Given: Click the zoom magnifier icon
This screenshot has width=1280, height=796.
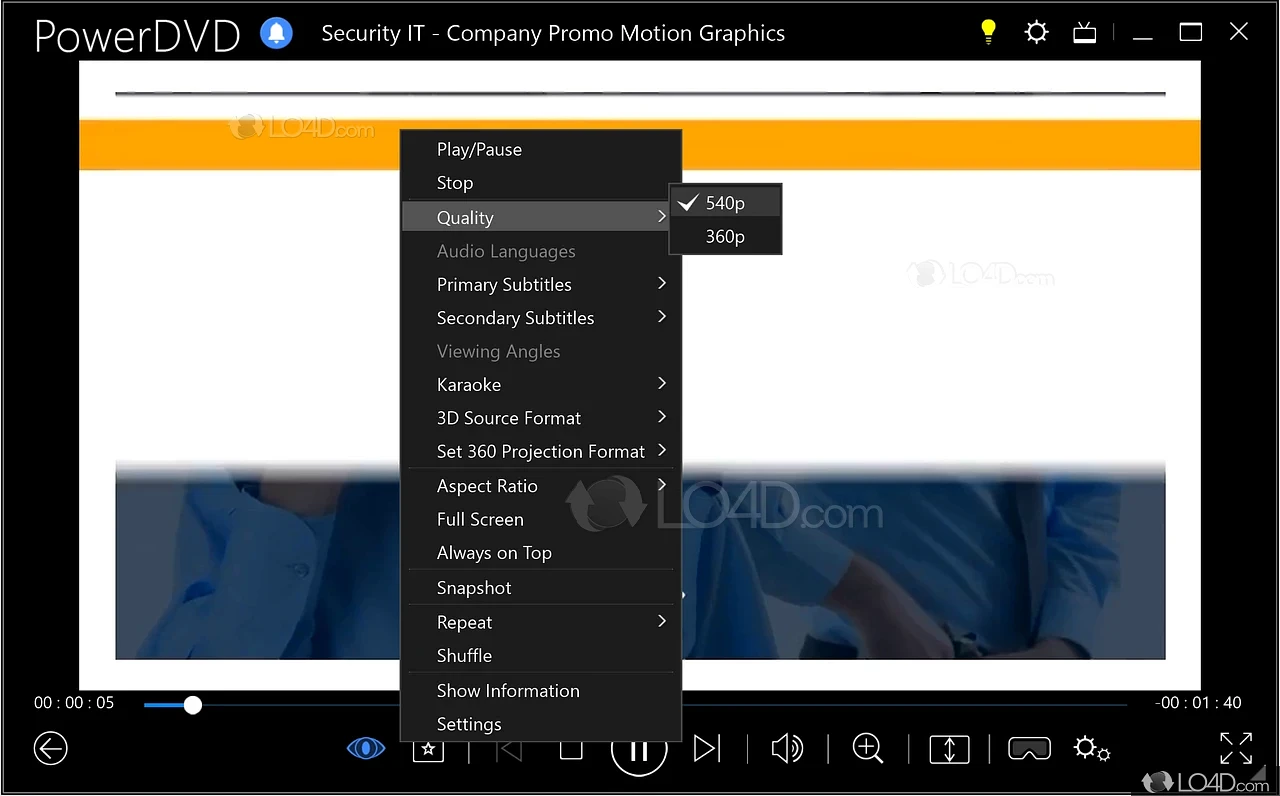Looking at the screenshot, I should coord(867,748).
